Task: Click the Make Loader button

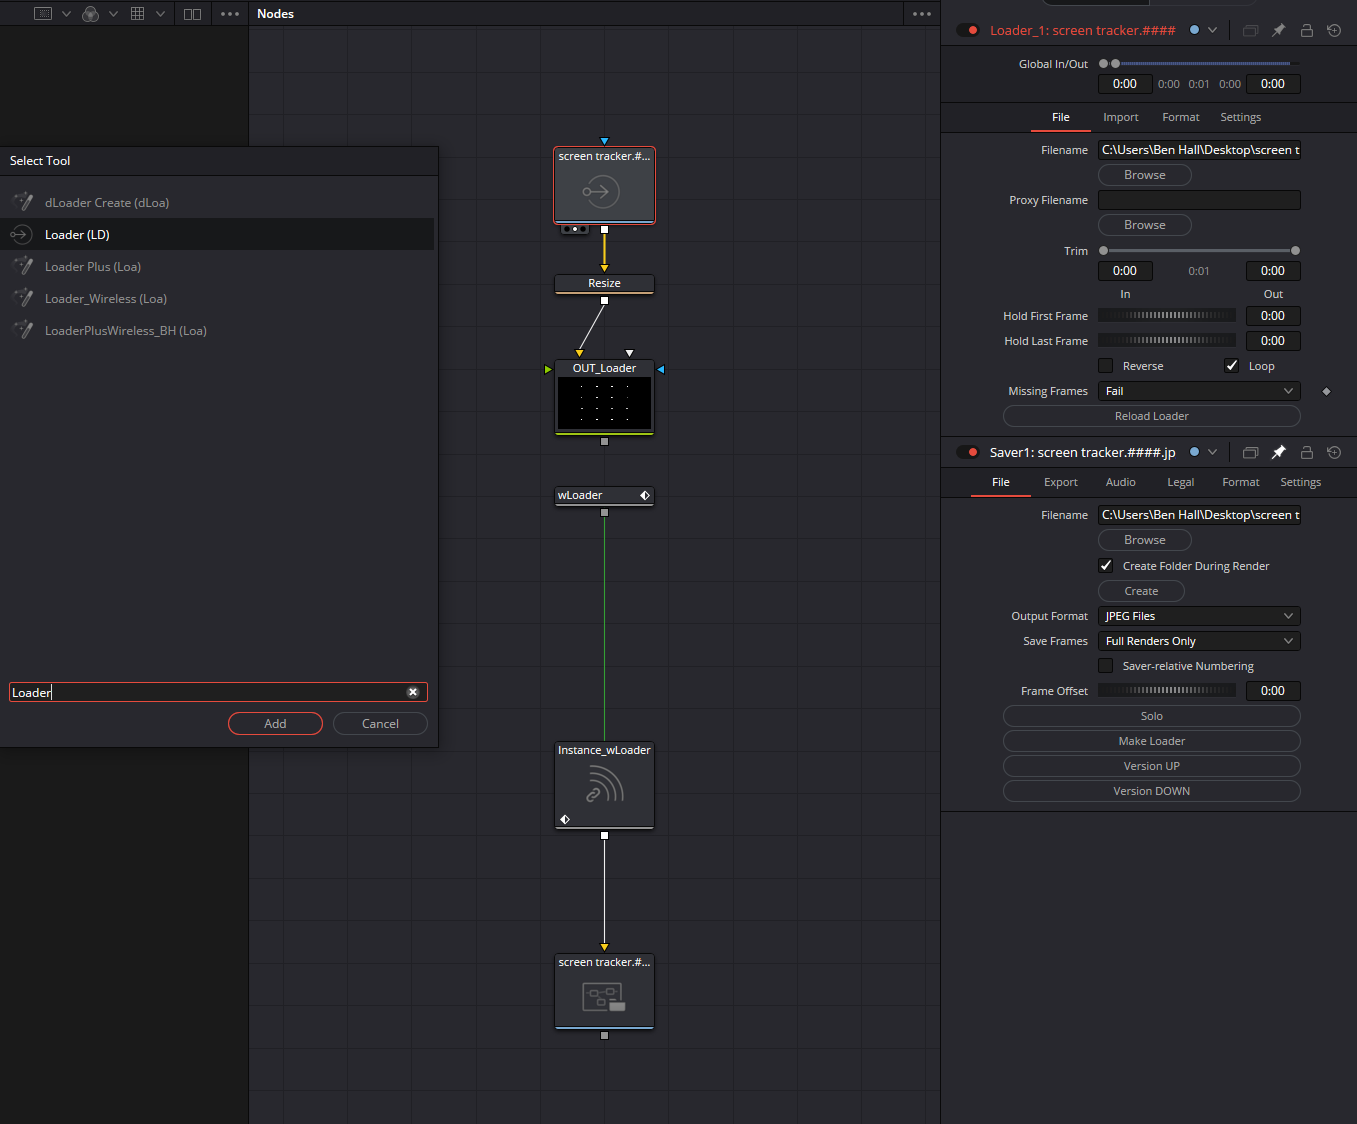Action: pos(1152,742)
